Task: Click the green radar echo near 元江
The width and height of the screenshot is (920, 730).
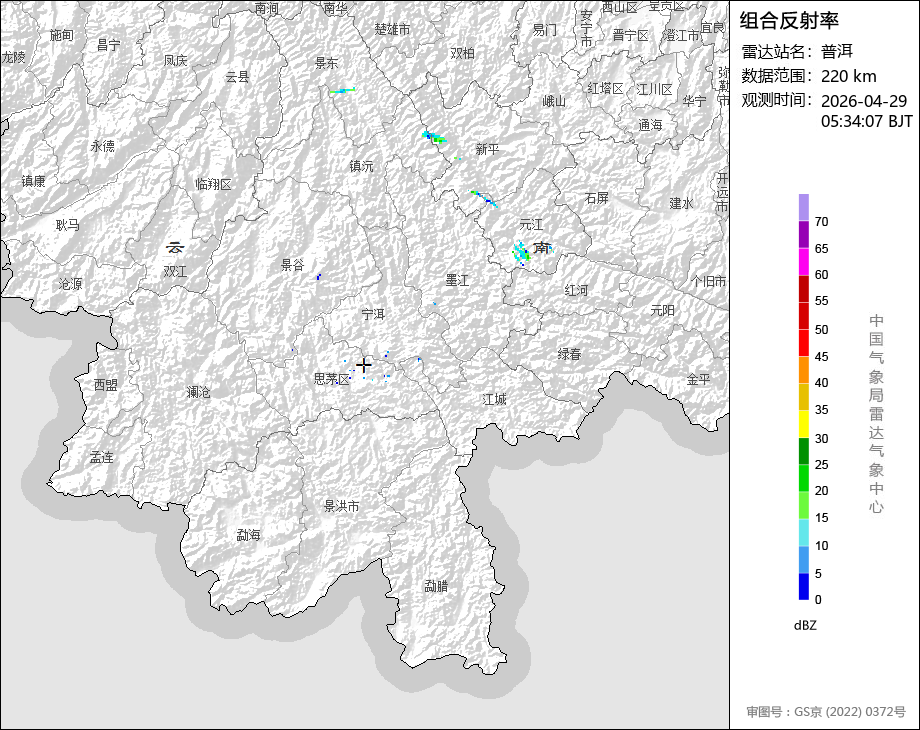Action: tap(521, 252)
